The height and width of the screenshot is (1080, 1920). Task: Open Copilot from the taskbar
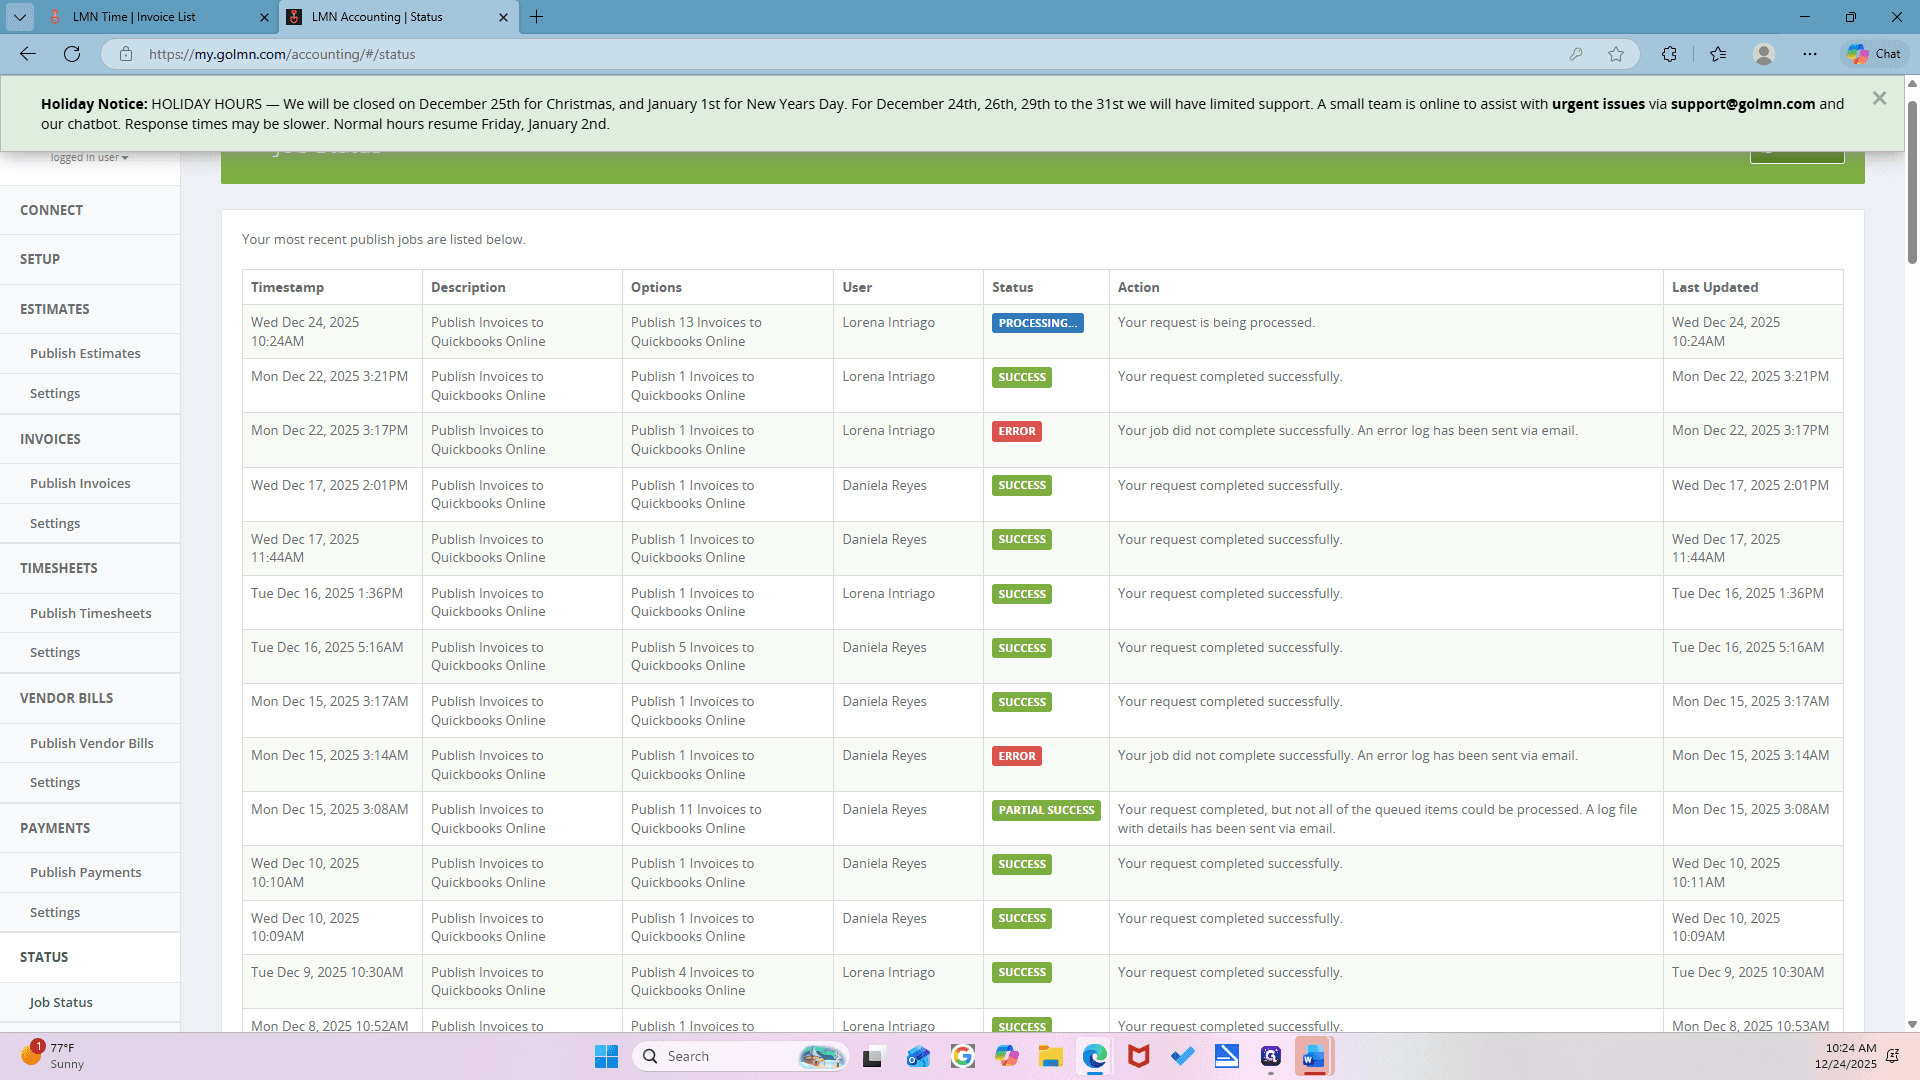coord(1006,1056)
